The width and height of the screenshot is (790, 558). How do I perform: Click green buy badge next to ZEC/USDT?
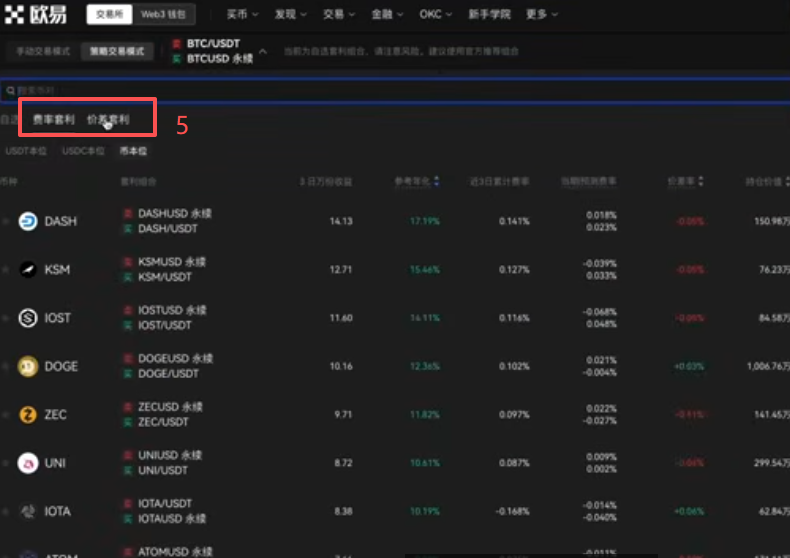(128, 422)
